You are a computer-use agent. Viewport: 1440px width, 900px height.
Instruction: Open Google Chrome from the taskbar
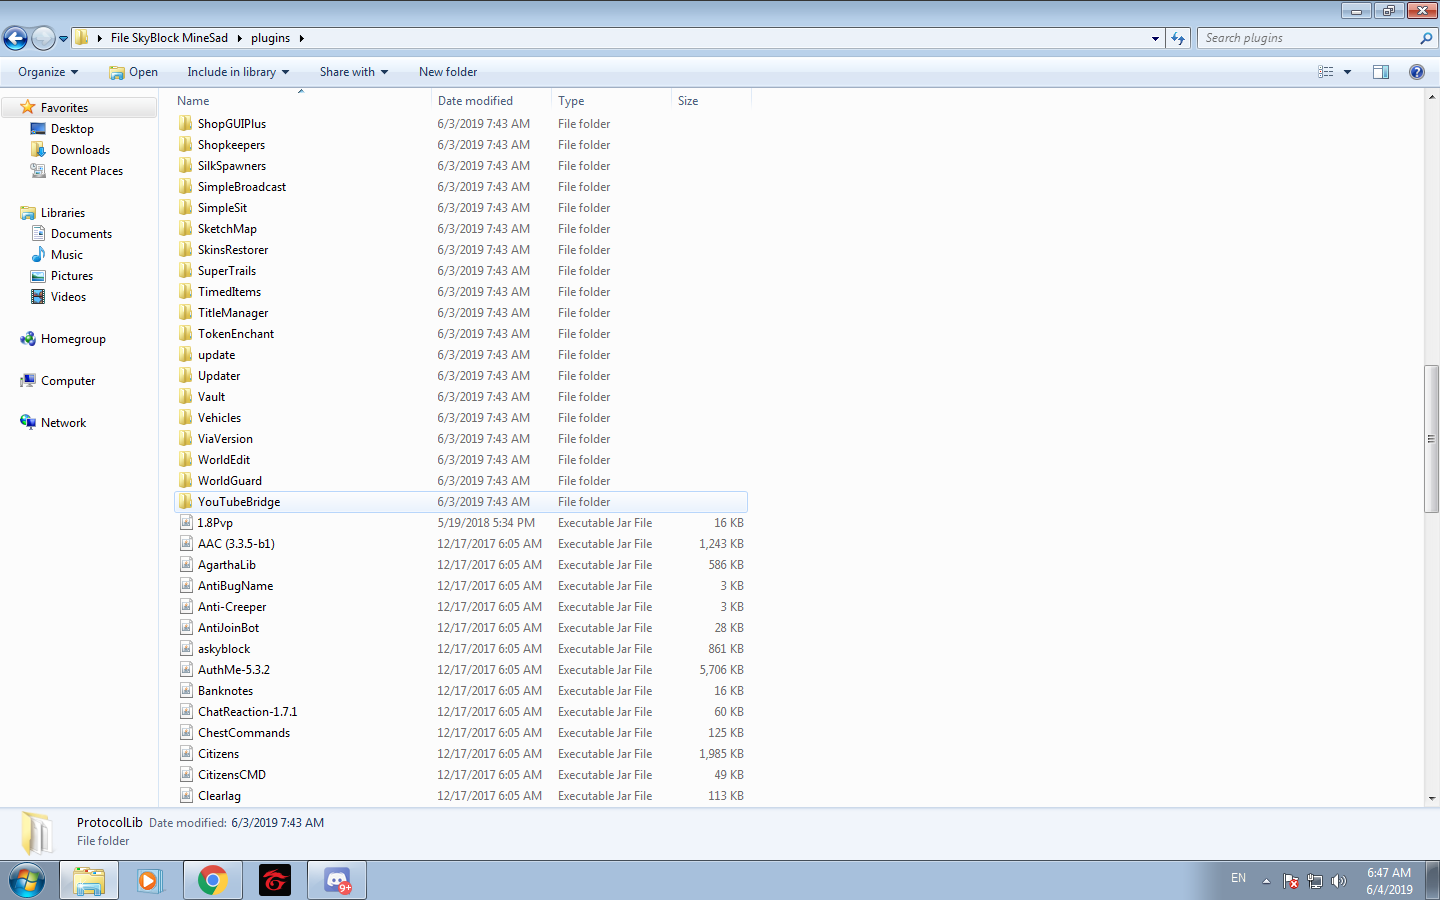click(x=212, y=881)
